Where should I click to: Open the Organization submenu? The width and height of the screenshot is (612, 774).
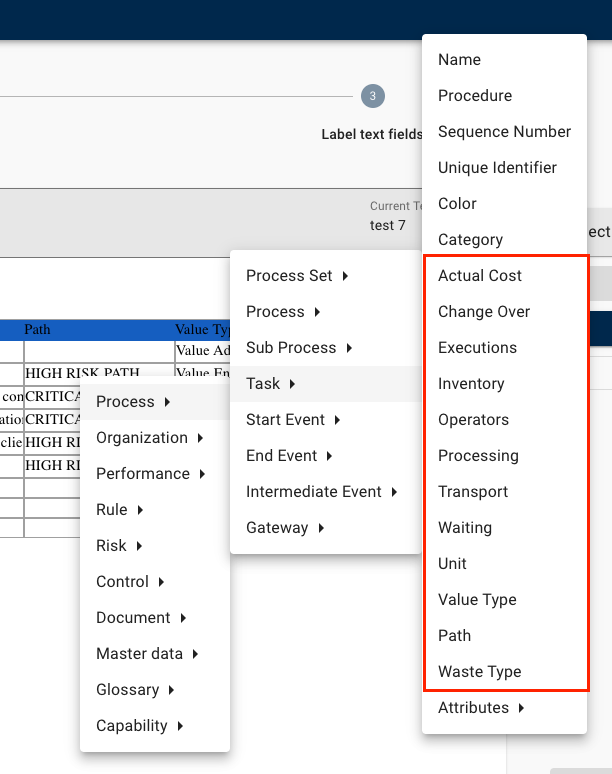[x=150, y=438]
